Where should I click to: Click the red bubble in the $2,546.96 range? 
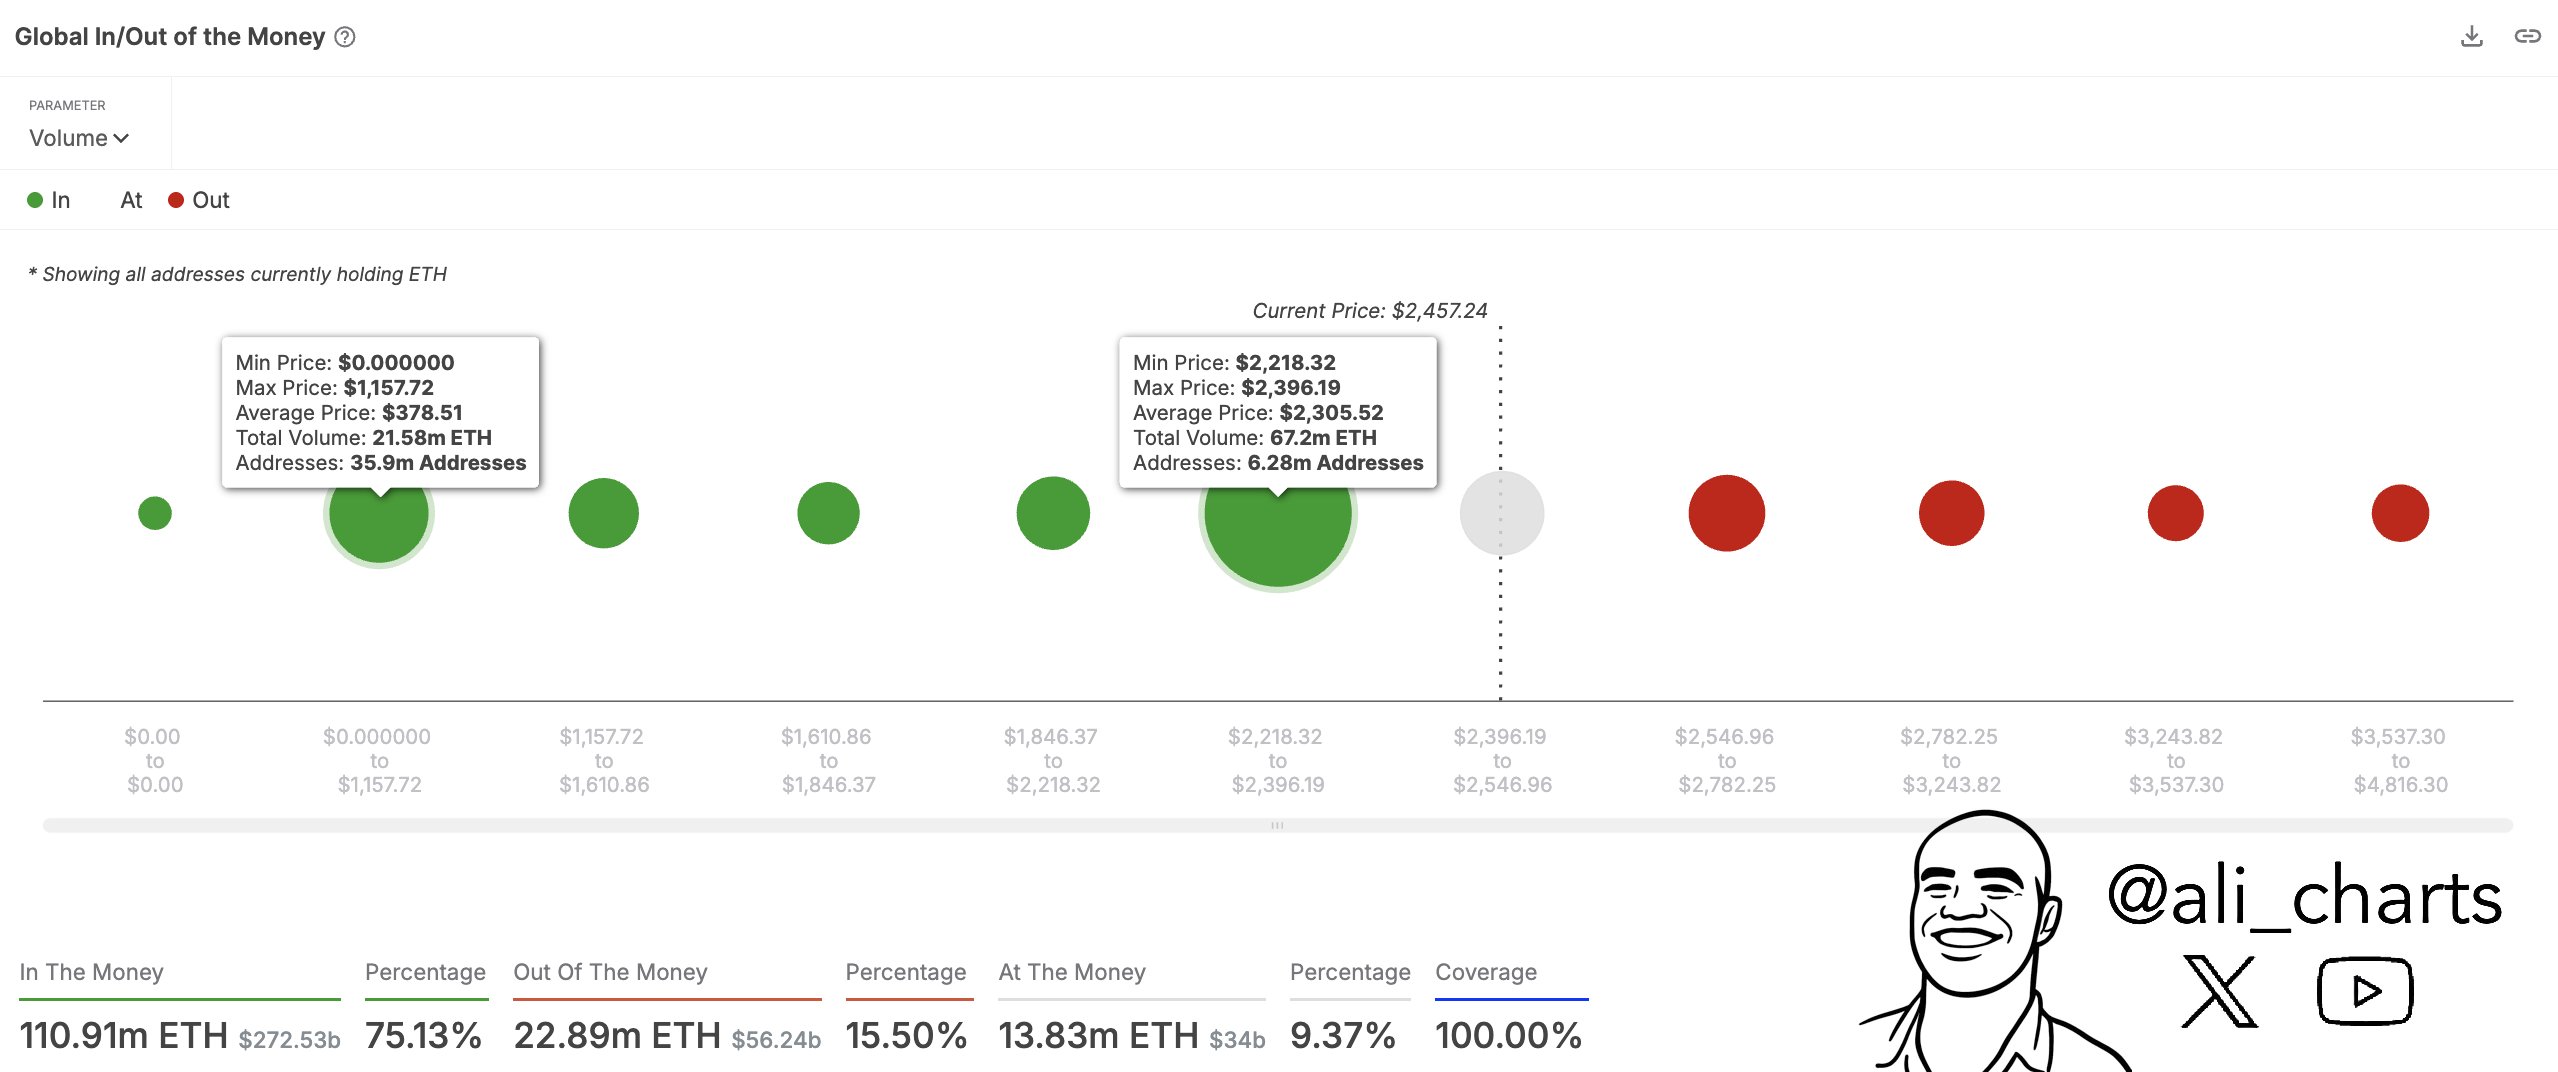1727,512
